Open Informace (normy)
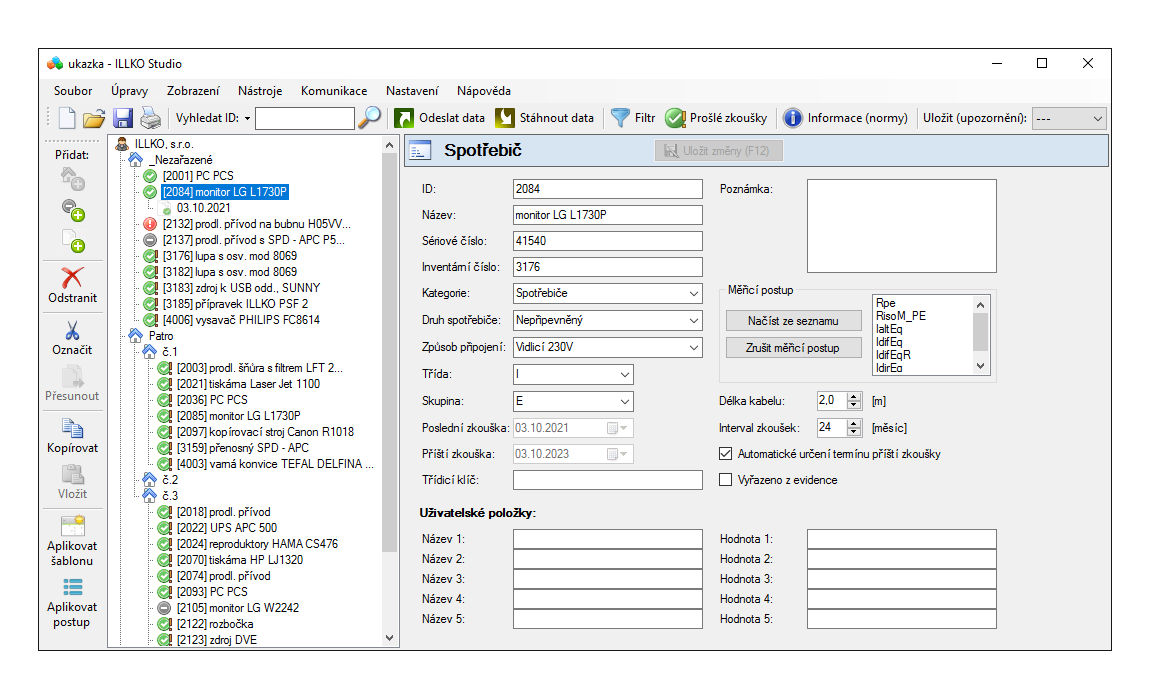1150x700 pixels. coord(845,117)
